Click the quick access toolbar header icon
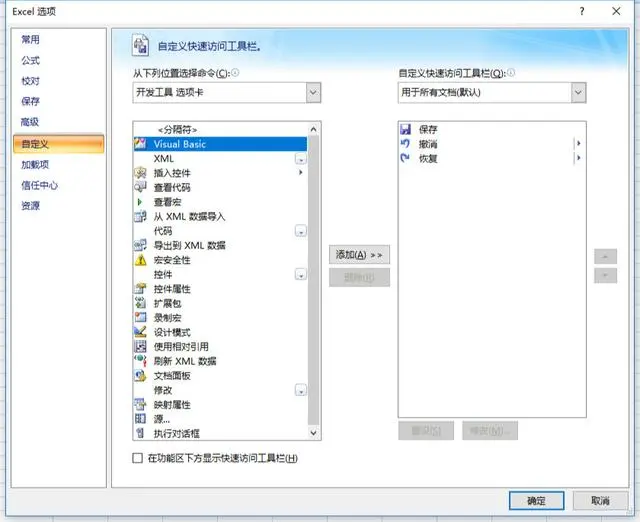Image resolution: width=640 pixels, height=522 pixels. (x=140, y=45)
